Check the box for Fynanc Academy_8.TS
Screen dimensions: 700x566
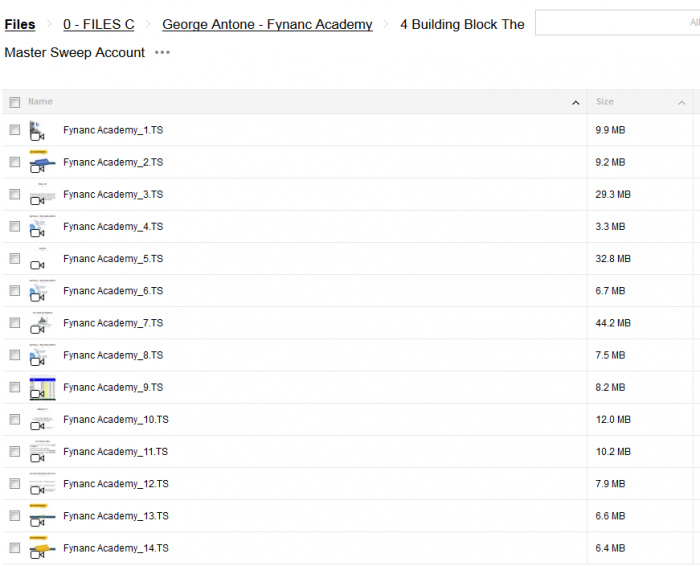tap(15, 355)
